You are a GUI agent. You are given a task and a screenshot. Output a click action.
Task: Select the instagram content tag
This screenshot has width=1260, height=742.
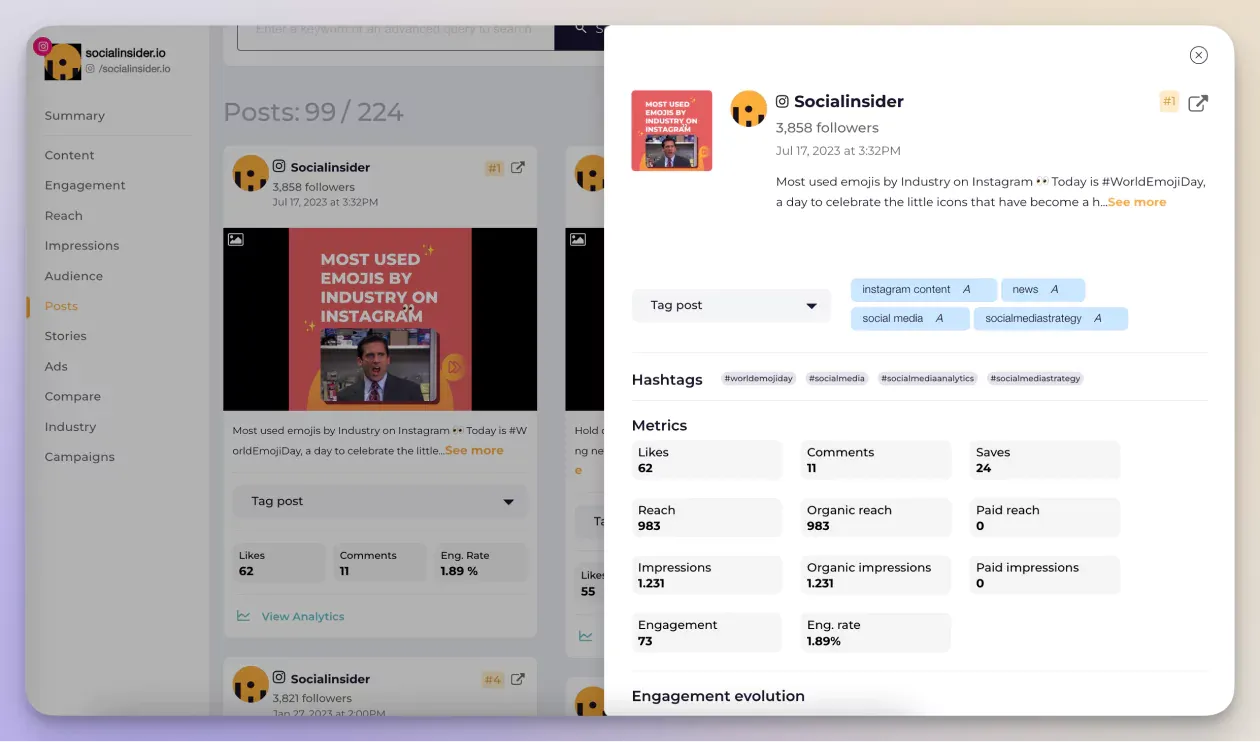[x=924, y=290]
